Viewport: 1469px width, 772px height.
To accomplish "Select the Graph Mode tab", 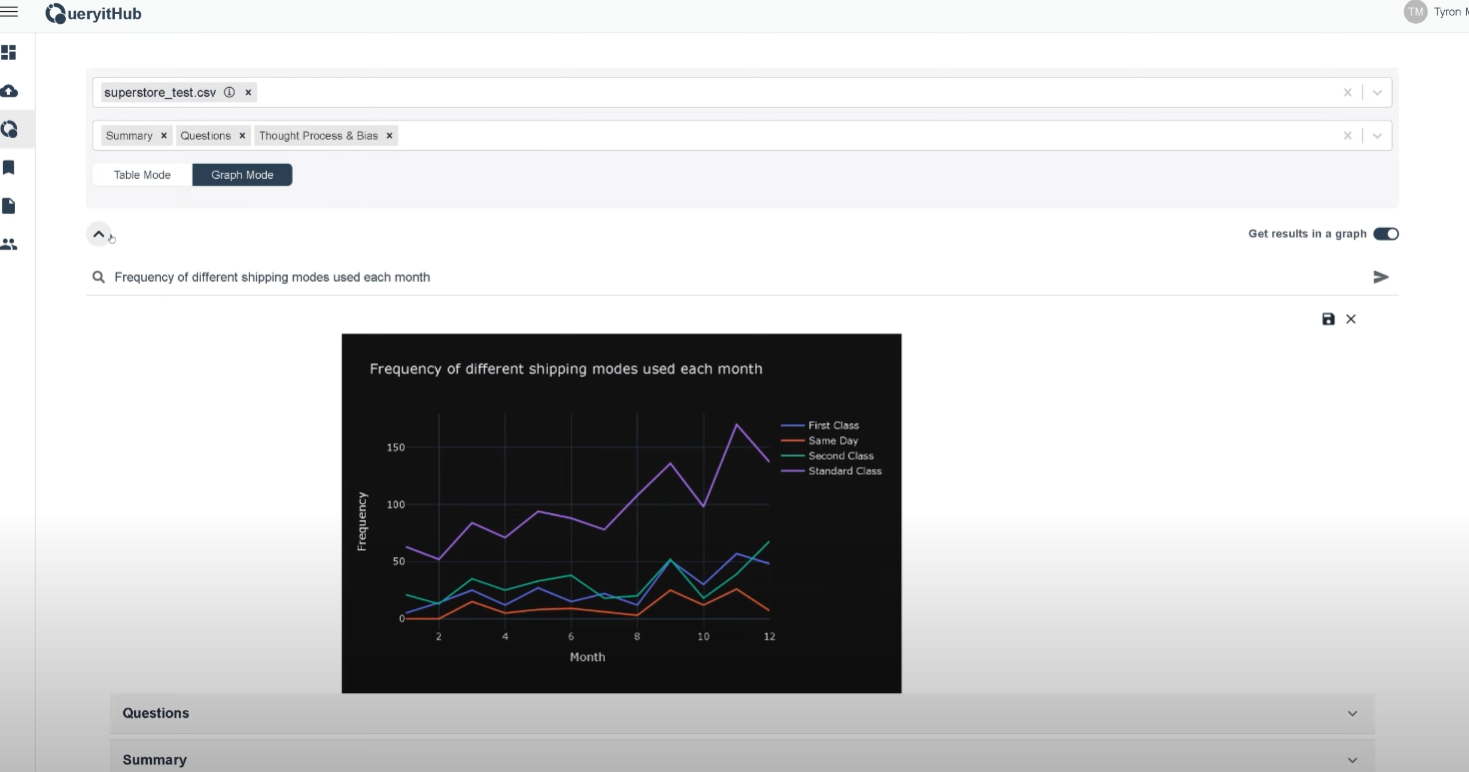I will (x=242, y=175).
